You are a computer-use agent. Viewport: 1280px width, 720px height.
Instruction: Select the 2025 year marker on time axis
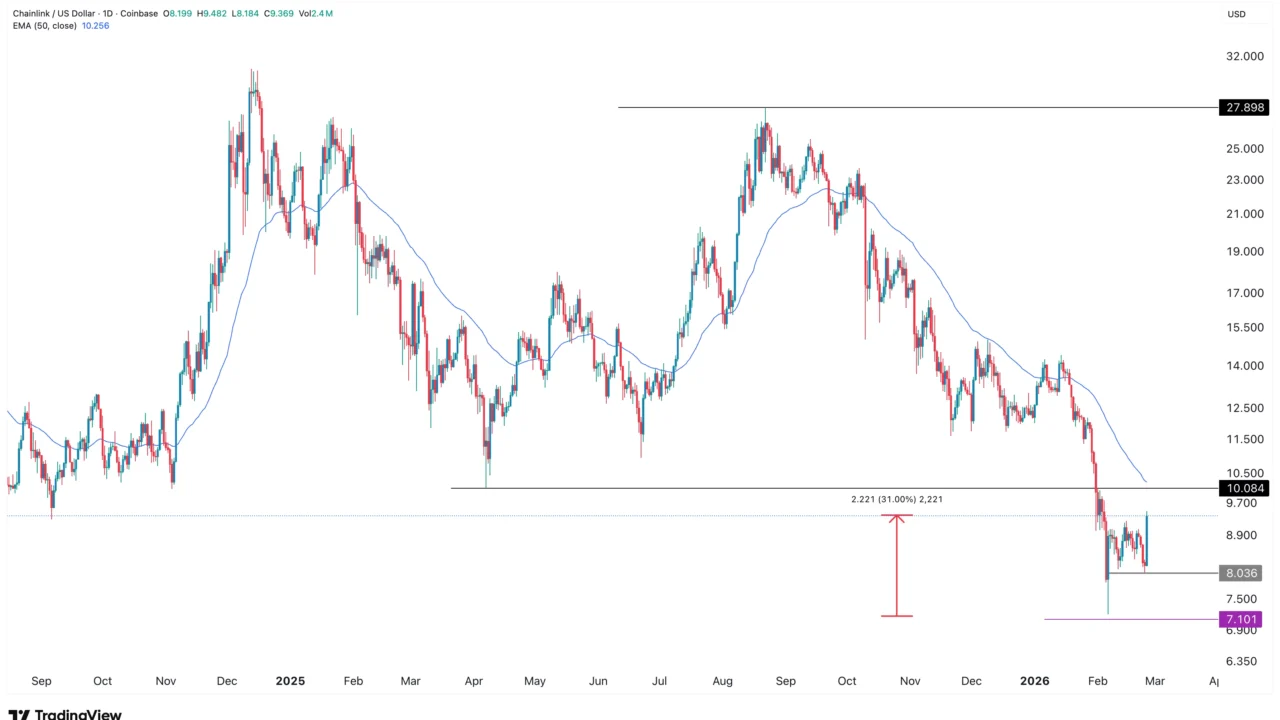click(290, 681)
